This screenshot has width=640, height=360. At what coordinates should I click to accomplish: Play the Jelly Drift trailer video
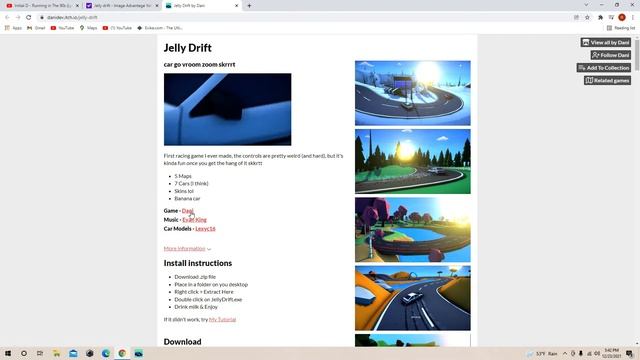(227, 109)
